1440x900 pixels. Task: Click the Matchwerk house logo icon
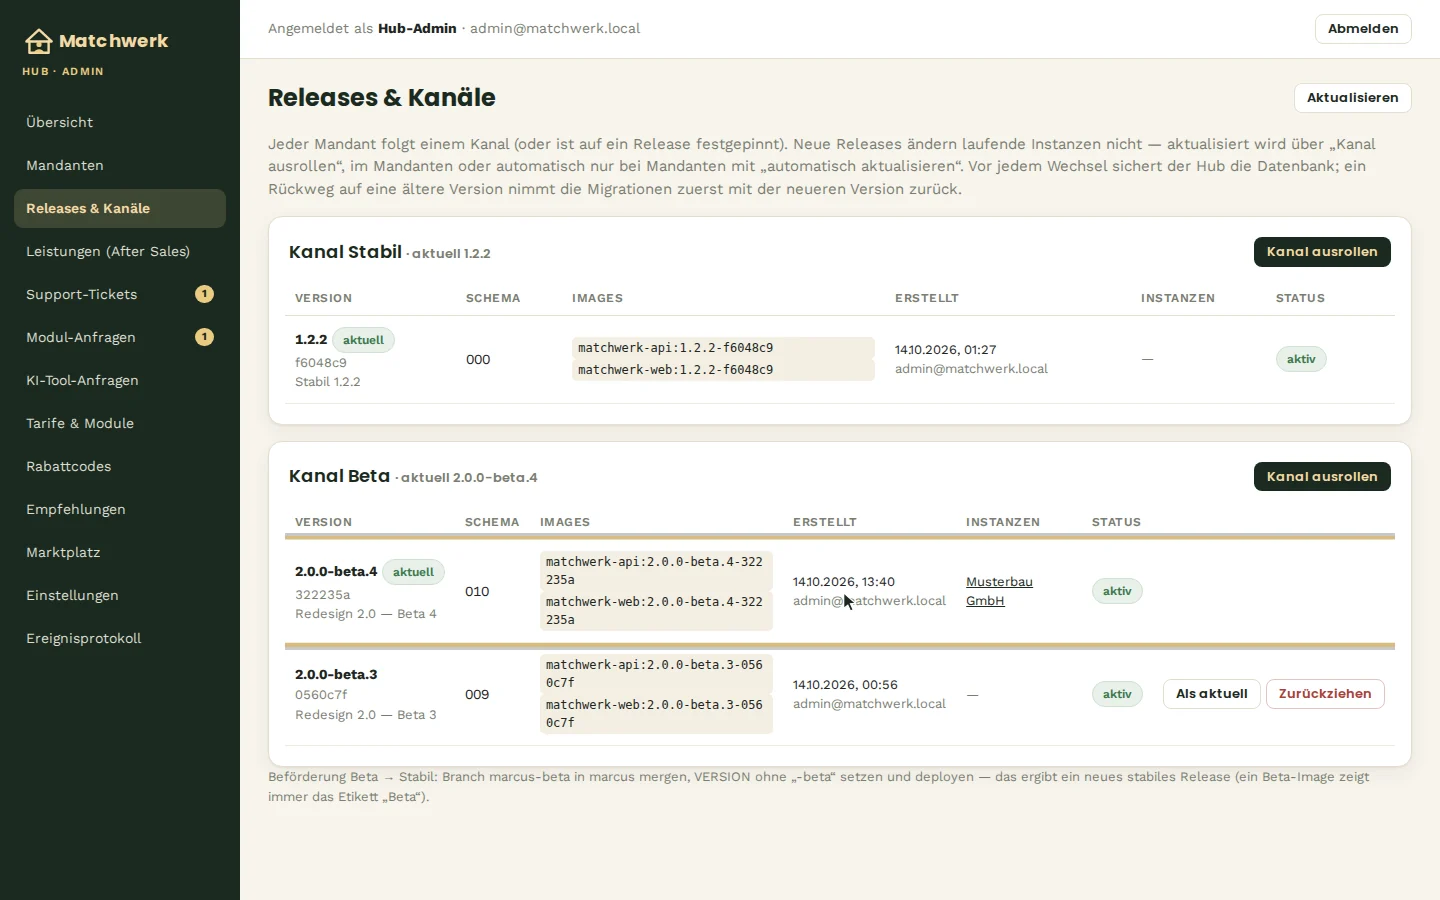click(x=38, y=41)
